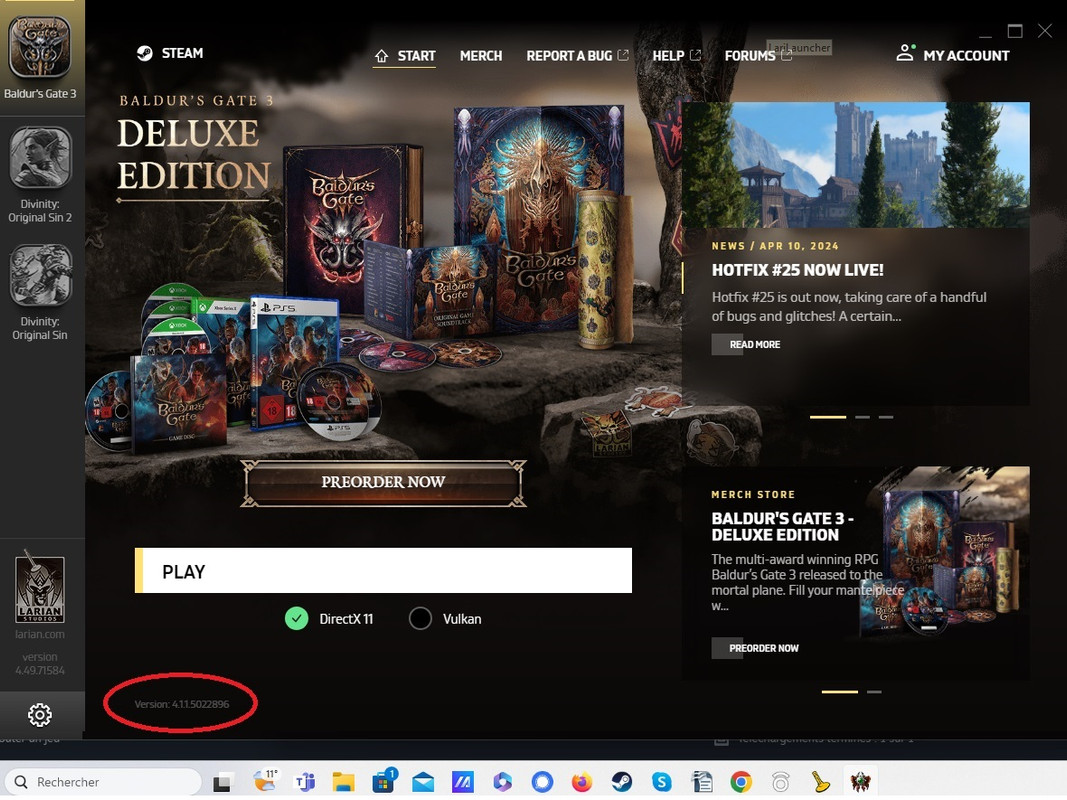Viewport: 1067px width, 800px height.
Task: Select Divinity: Original Sin 2 sidebar icon
Action: pyautogui.click(x=39, y=157)
